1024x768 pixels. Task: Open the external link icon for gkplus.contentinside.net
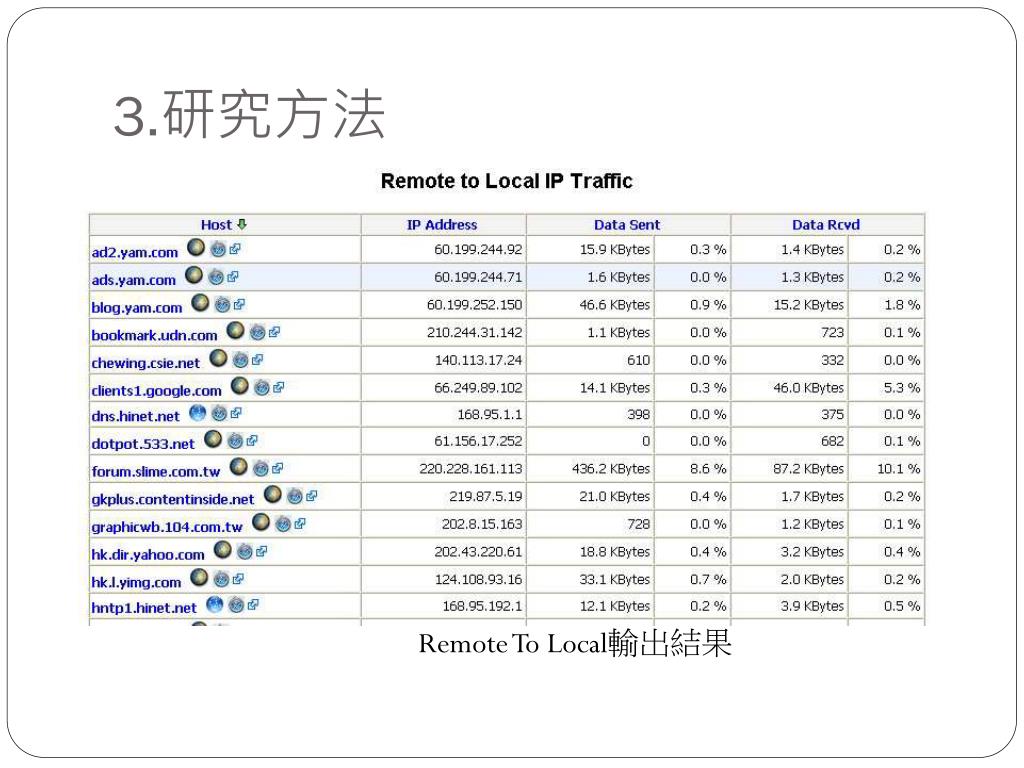pos(311,496)
